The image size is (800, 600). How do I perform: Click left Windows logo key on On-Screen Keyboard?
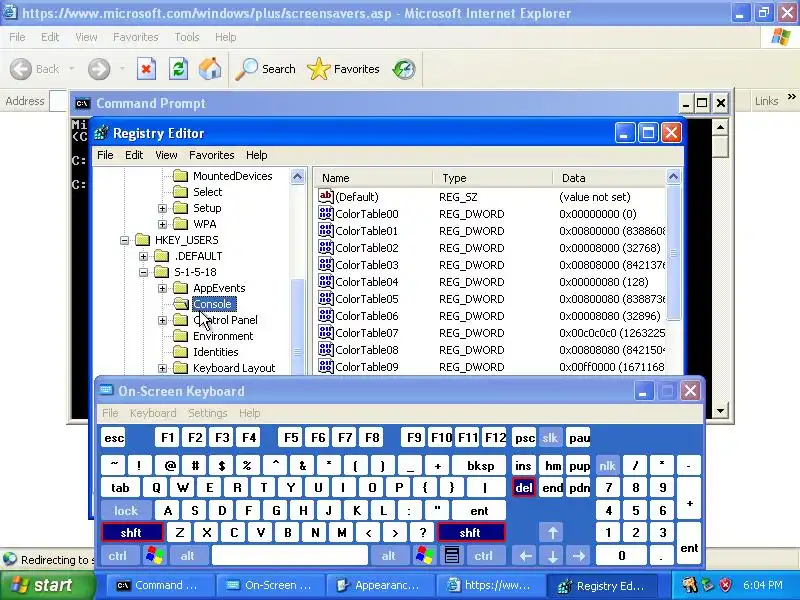155,555
